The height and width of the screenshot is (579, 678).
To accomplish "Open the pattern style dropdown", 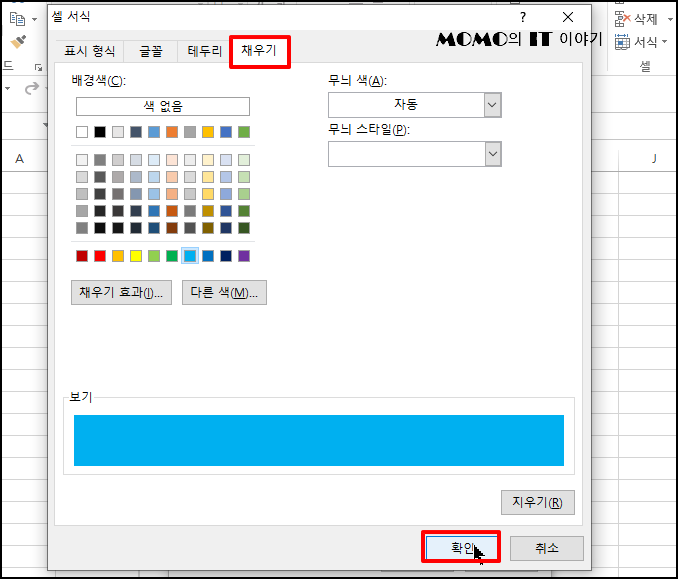I will pos(493,154).
